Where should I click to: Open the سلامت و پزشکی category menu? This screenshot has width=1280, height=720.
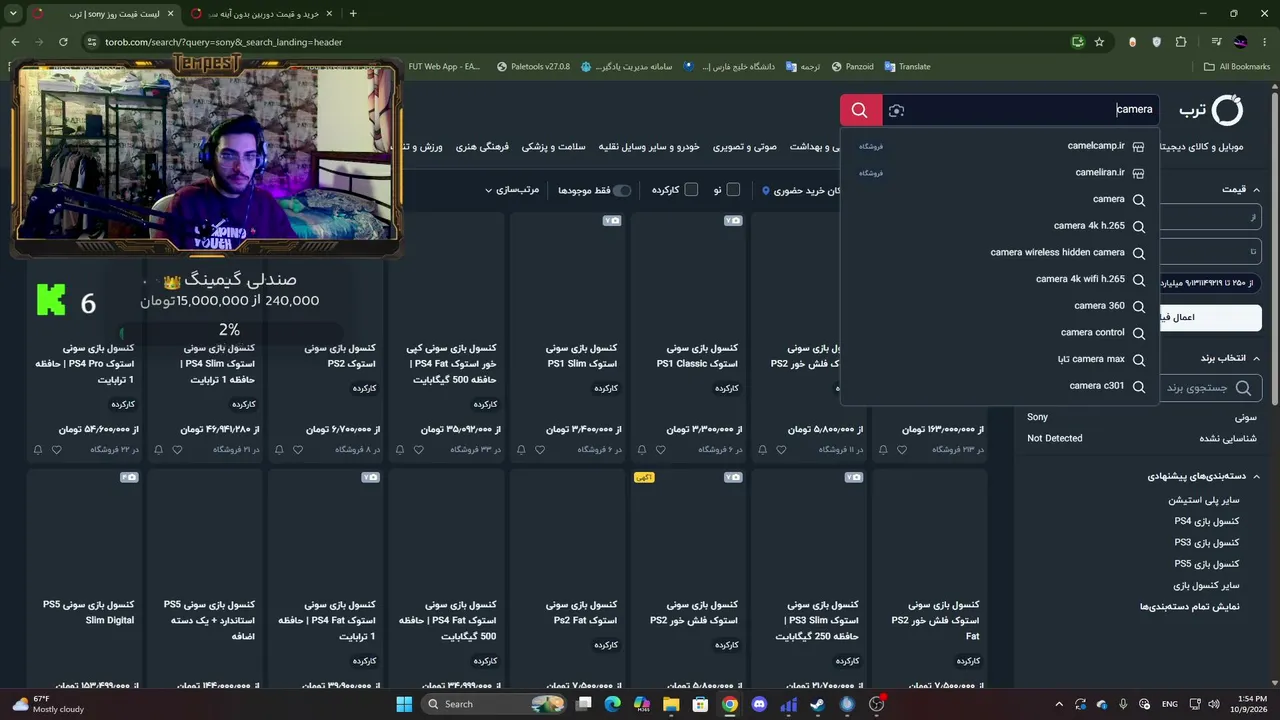click(553, 147)
